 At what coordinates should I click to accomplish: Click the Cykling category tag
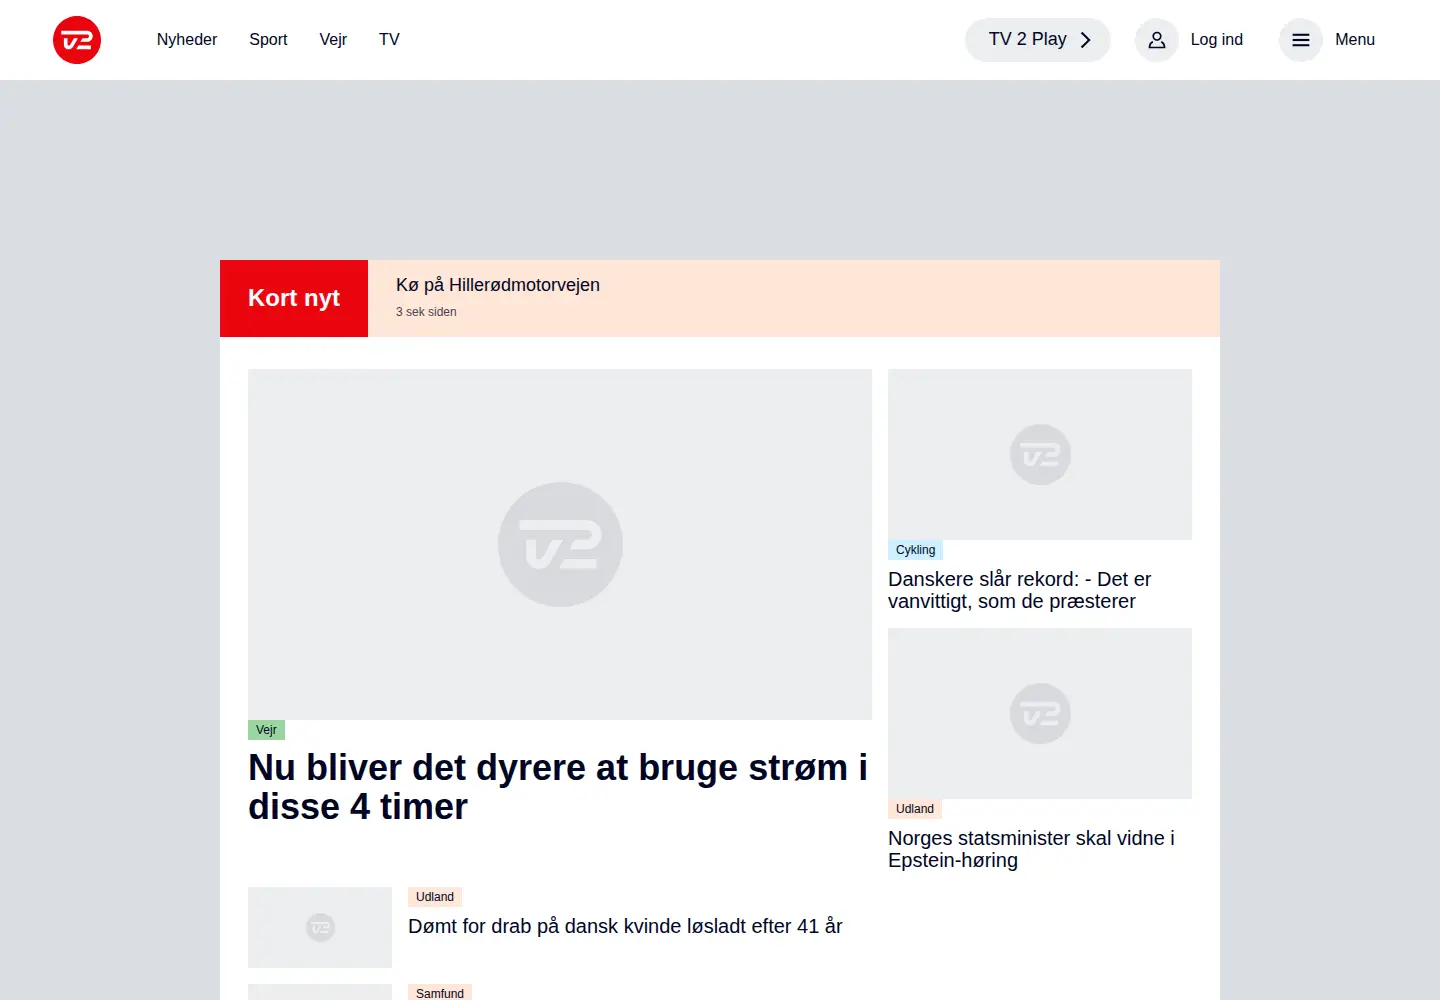click(915, 550)
